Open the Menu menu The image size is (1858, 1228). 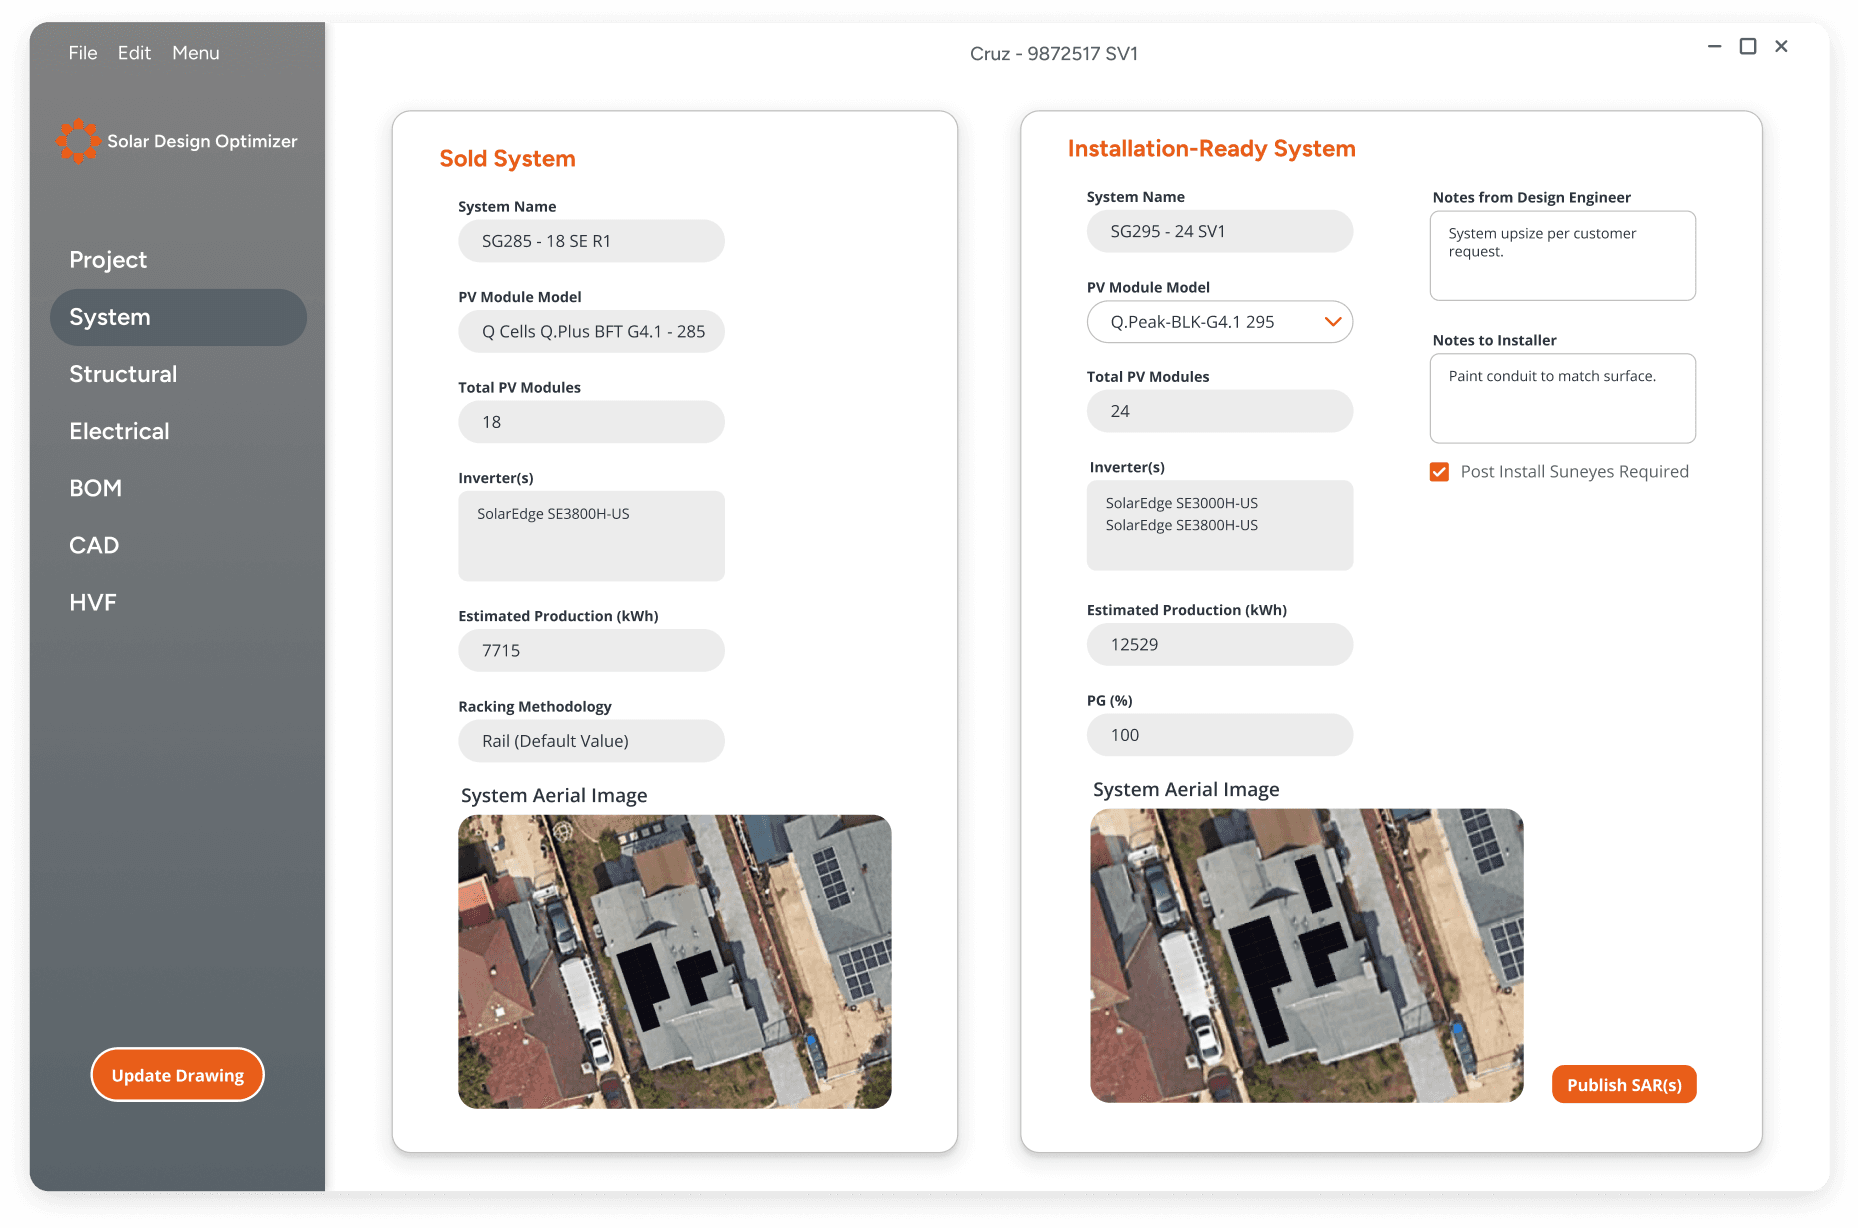click(x=196, y=53)
